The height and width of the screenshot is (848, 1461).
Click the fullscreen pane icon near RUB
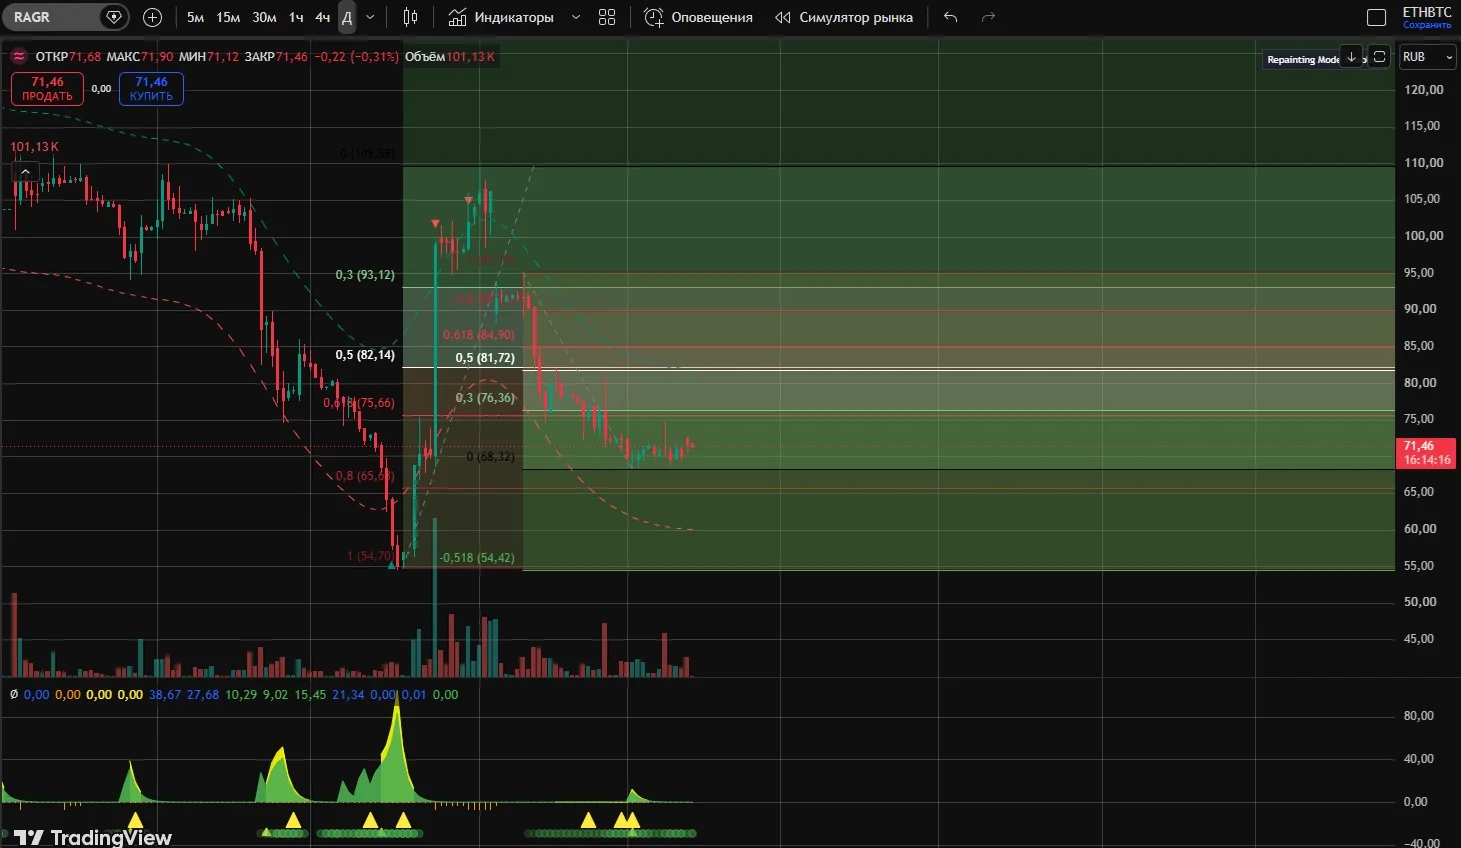(x=1379, y=57)
